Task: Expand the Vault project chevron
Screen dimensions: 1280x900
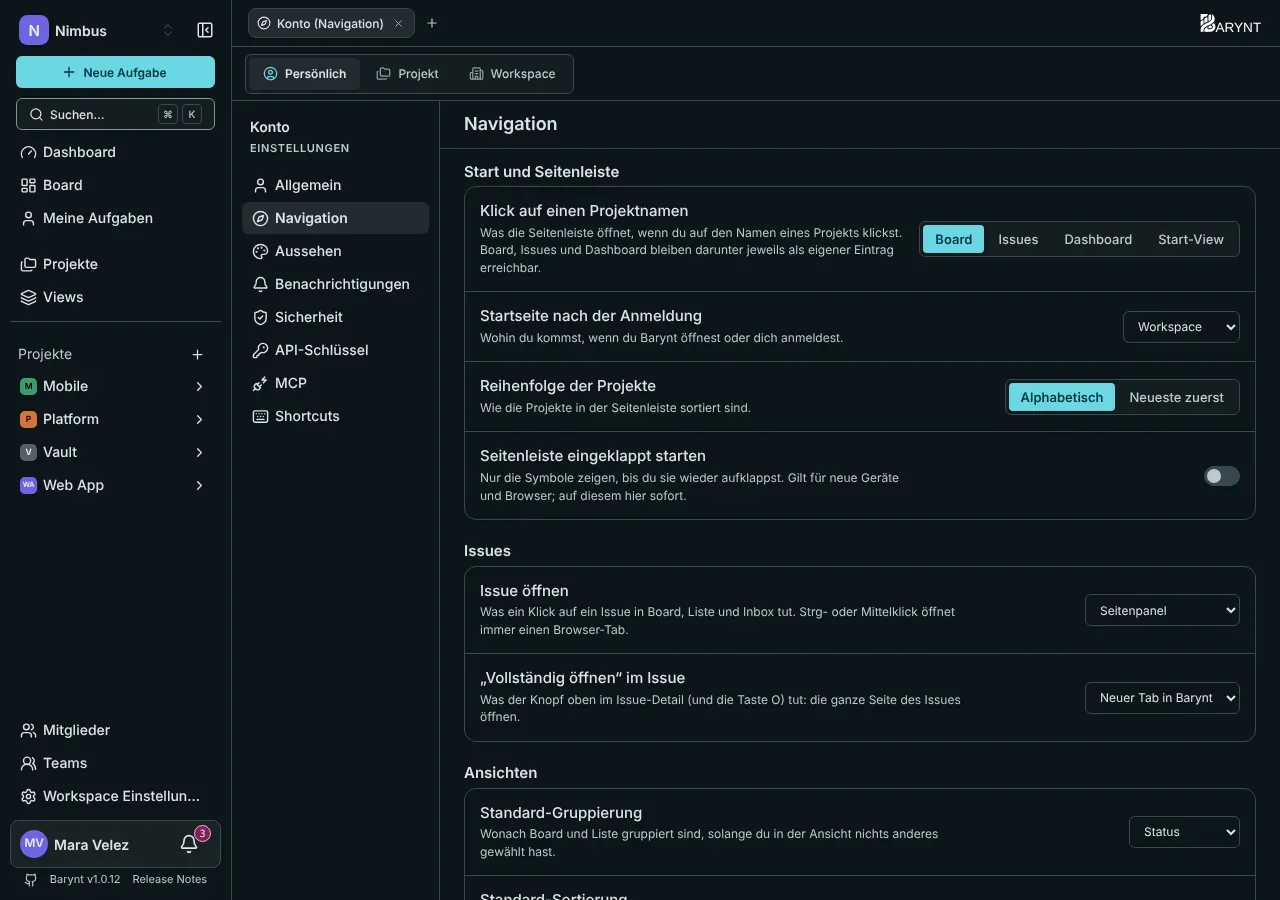Action: (200, 452)
